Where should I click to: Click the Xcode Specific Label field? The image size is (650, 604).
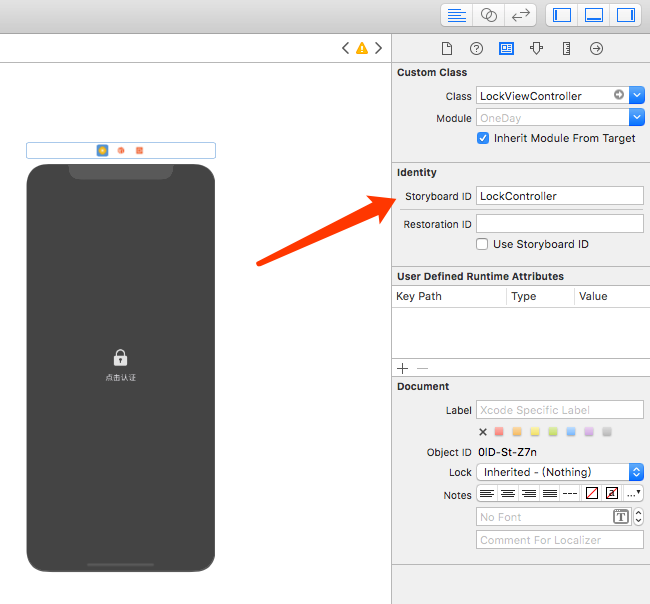point(560,410)
